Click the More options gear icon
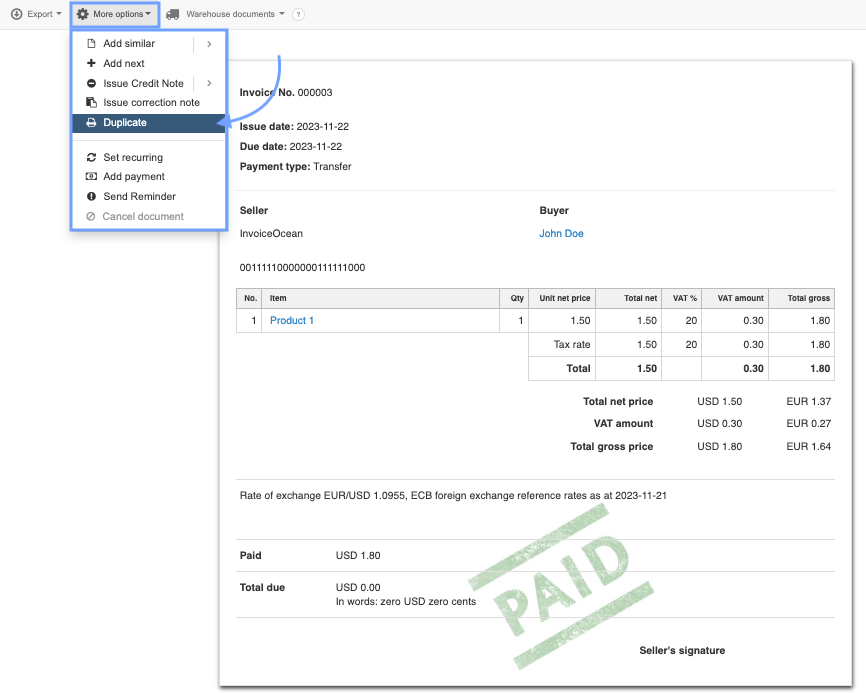The image size is (866, 693). tap(83, 14)
